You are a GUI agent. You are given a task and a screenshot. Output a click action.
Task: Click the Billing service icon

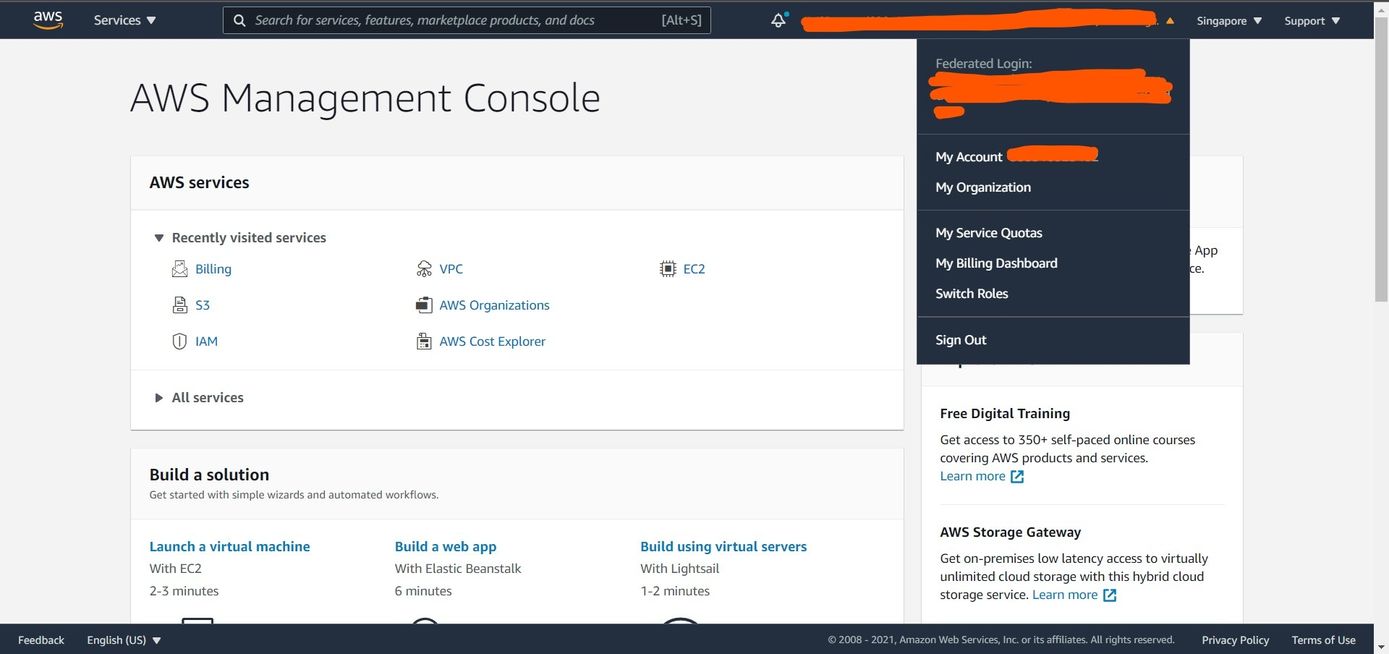click(180, 269)
